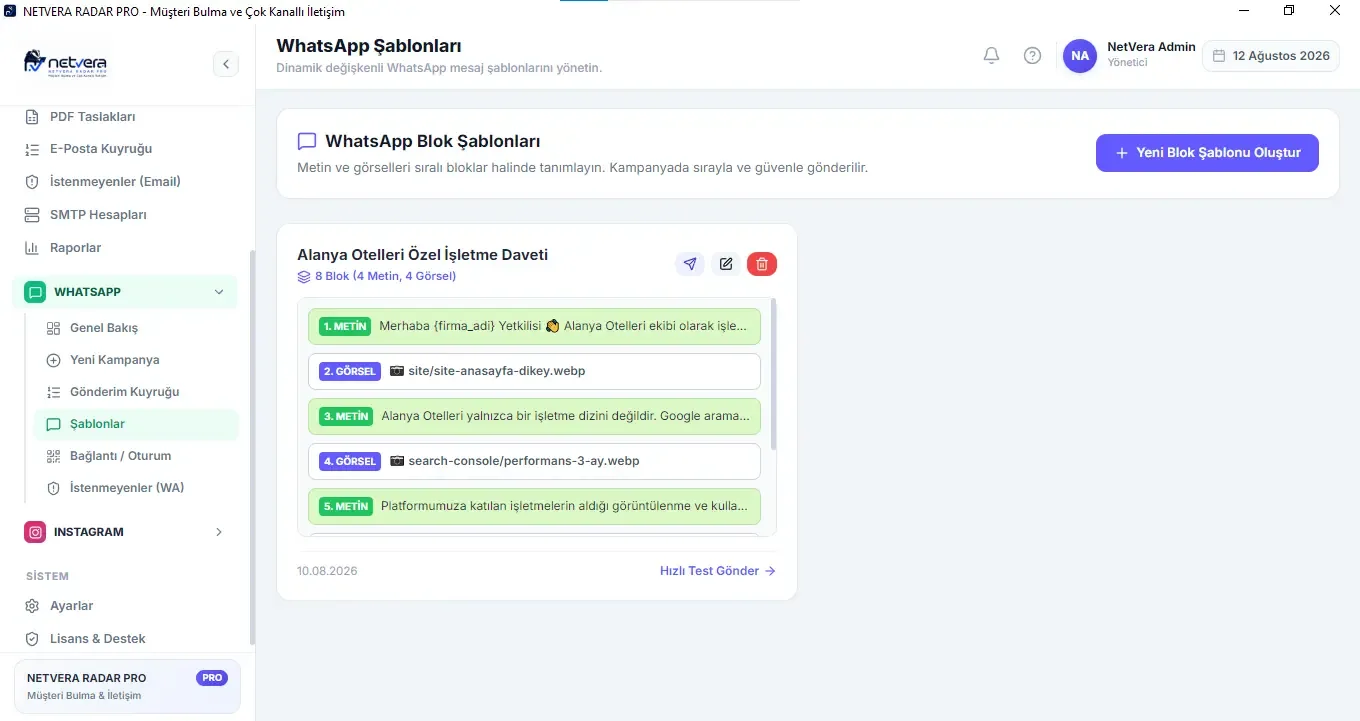The width and height of the screenshot is (1360, 721).
Task: Click the Lisans & Destek shield icon
Action: pyautogui.click(x=32, y=639)
